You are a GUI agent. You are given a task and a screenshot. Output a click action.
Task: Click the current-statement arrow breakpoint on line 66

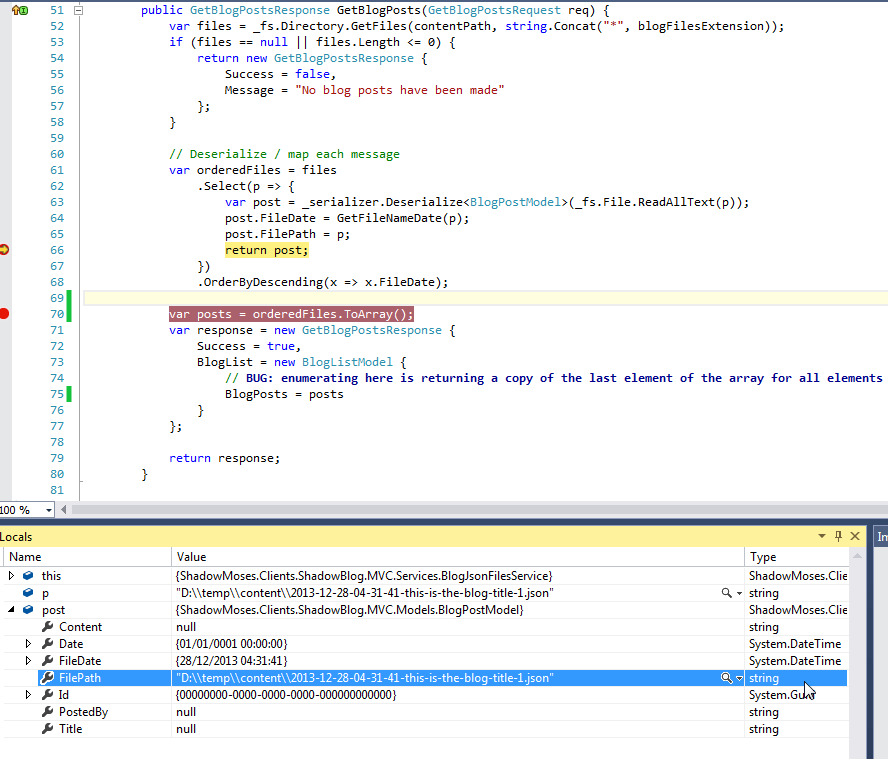(4, 250)
